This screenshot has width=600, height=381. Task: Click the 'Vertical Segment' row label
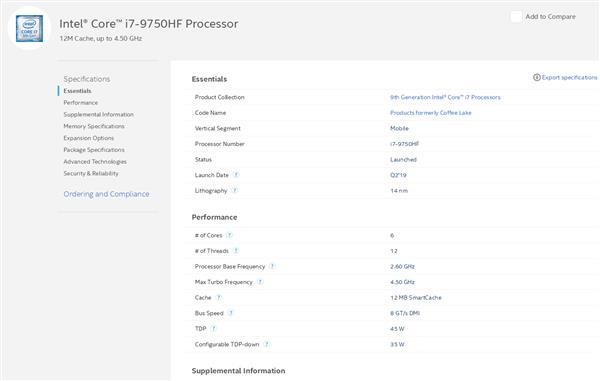coord(218,129)
